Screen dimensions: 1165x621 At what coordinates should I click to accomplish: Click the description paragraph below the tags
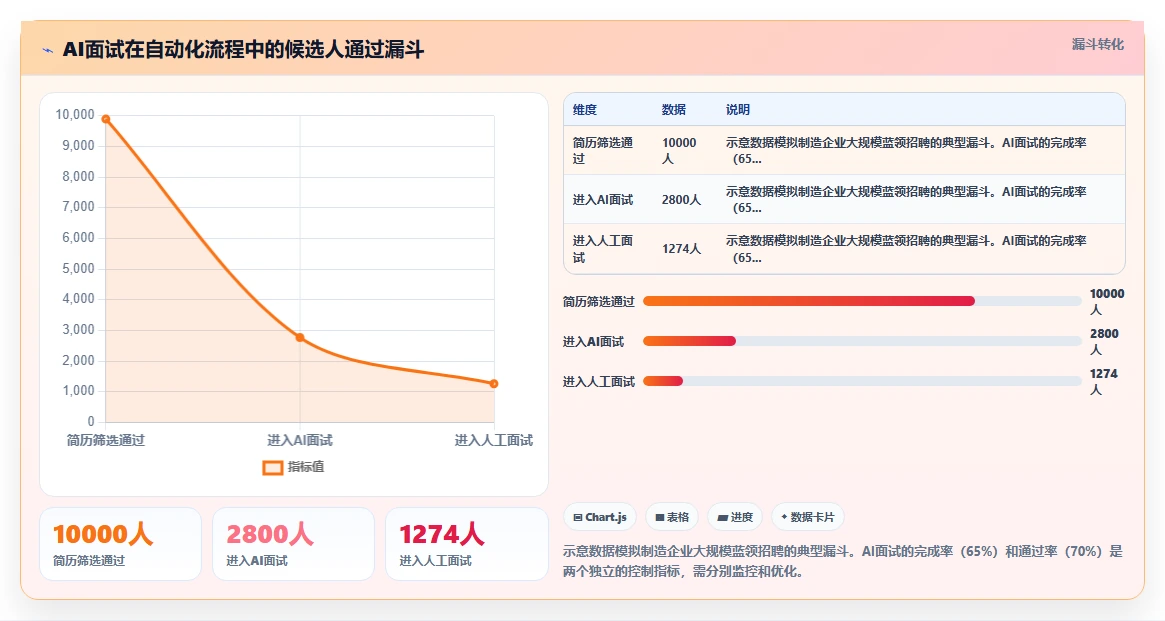tap(843, 561)
